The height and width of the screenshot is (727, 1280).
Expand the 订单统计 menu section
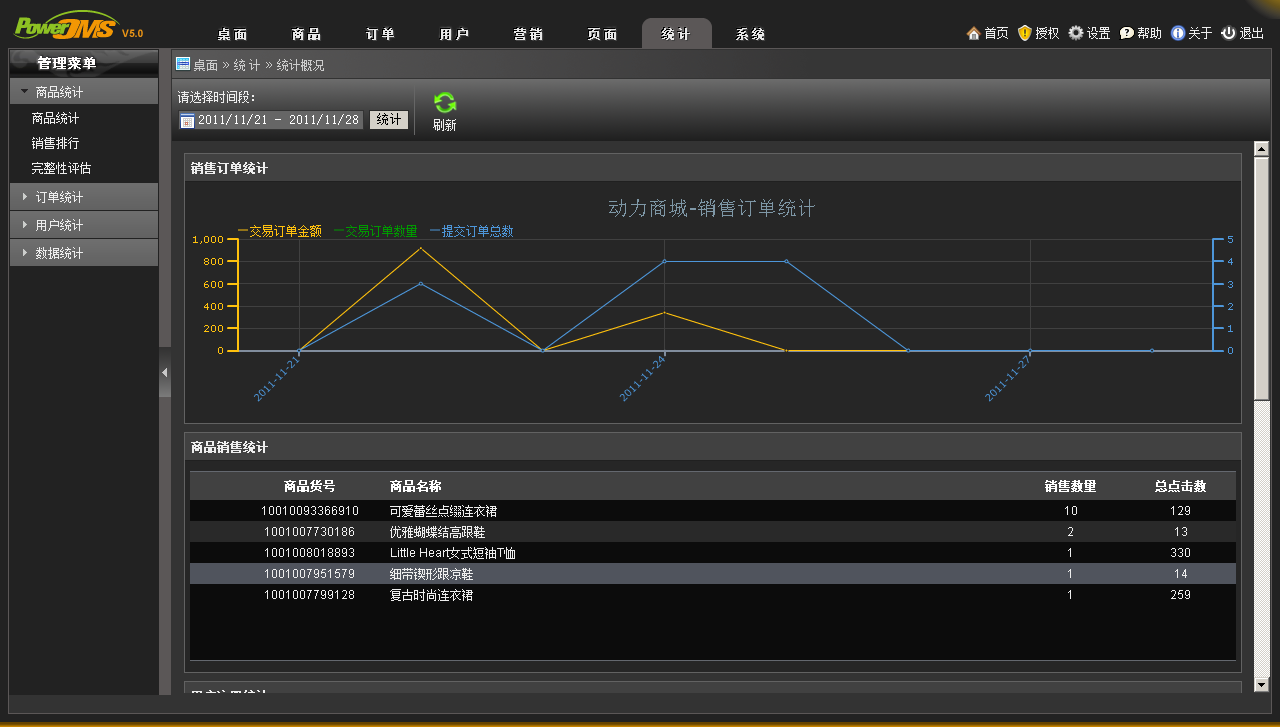pyautogui.click(x=59, y=197)
